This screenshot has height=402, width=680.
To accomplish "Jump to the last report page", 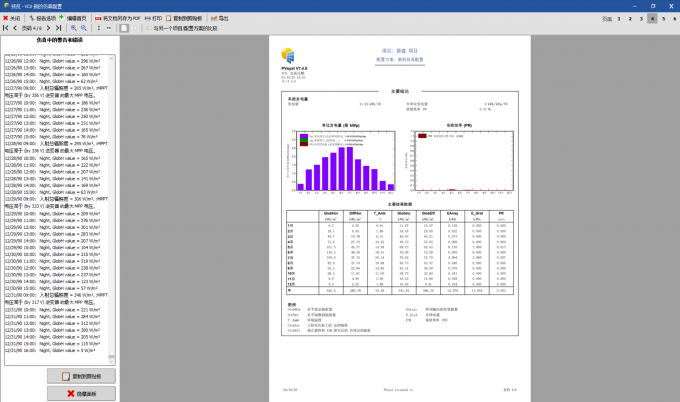I will [x=59, y=28].
